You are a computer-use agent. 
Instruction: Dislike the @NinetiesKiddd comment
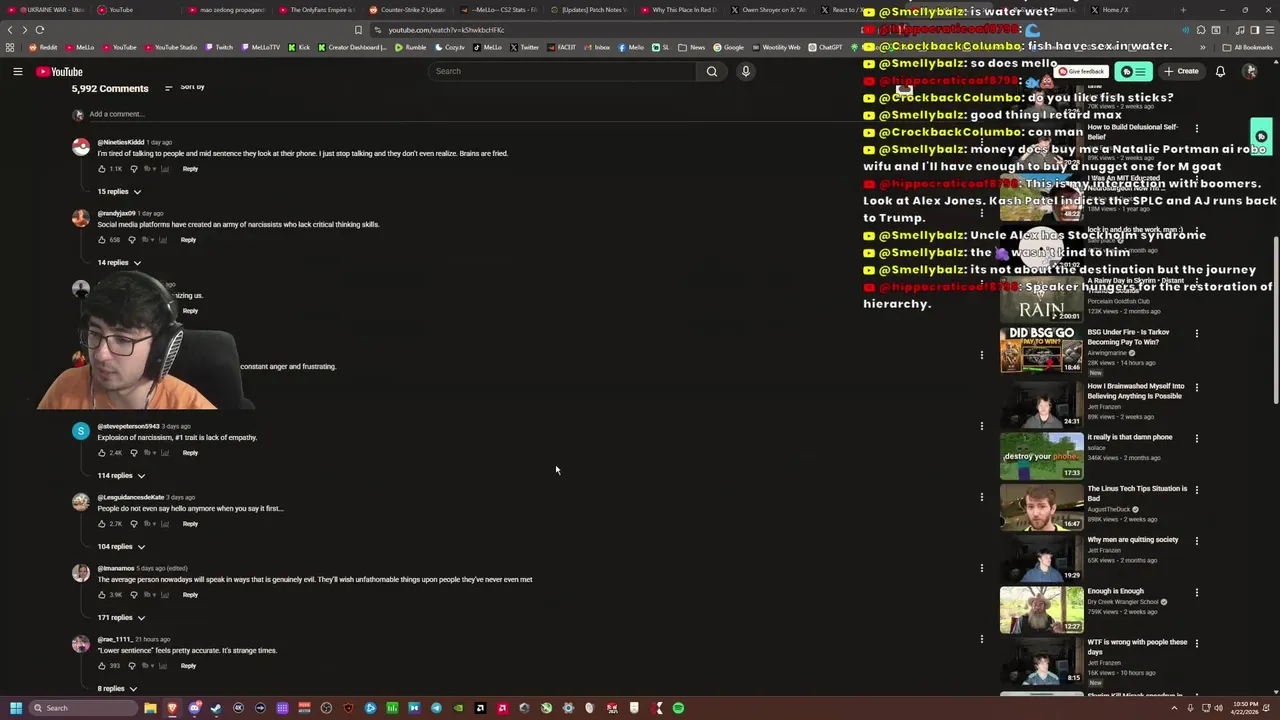point(133,169)
